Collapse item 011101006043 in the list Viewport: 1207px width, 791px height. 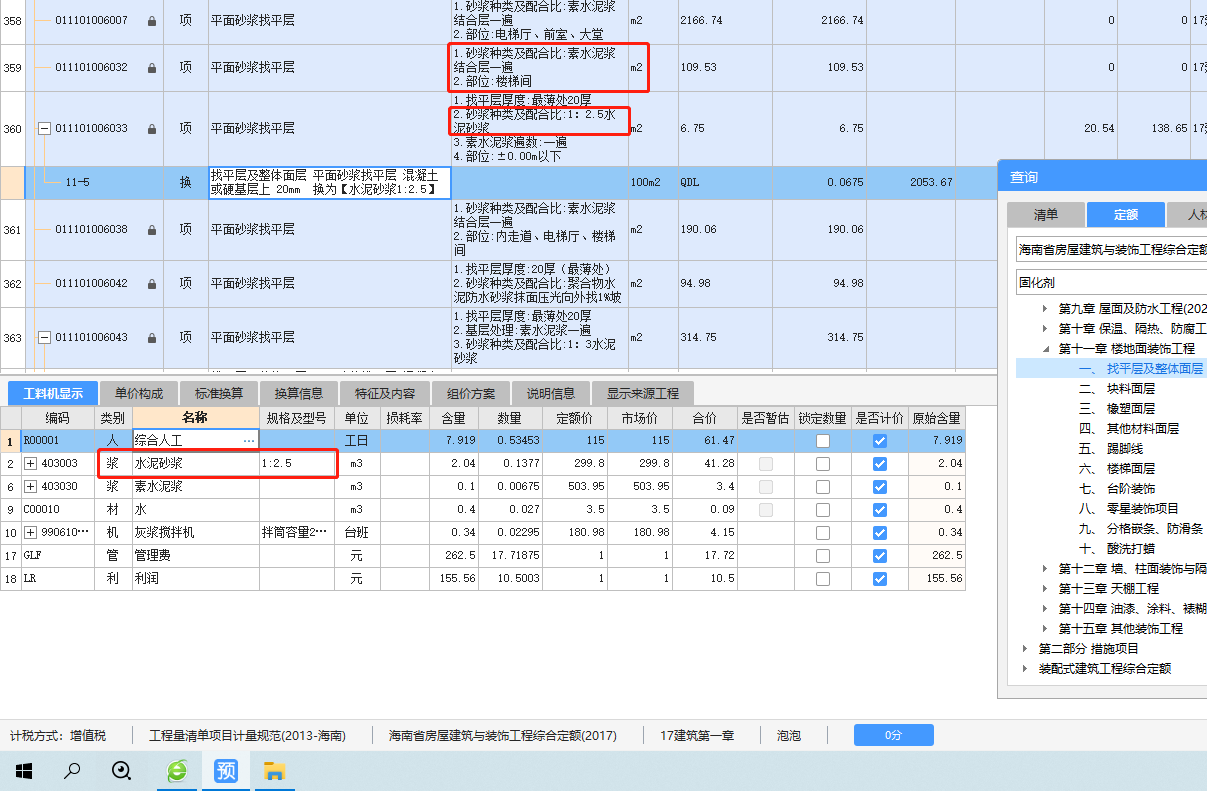[44, 338]
